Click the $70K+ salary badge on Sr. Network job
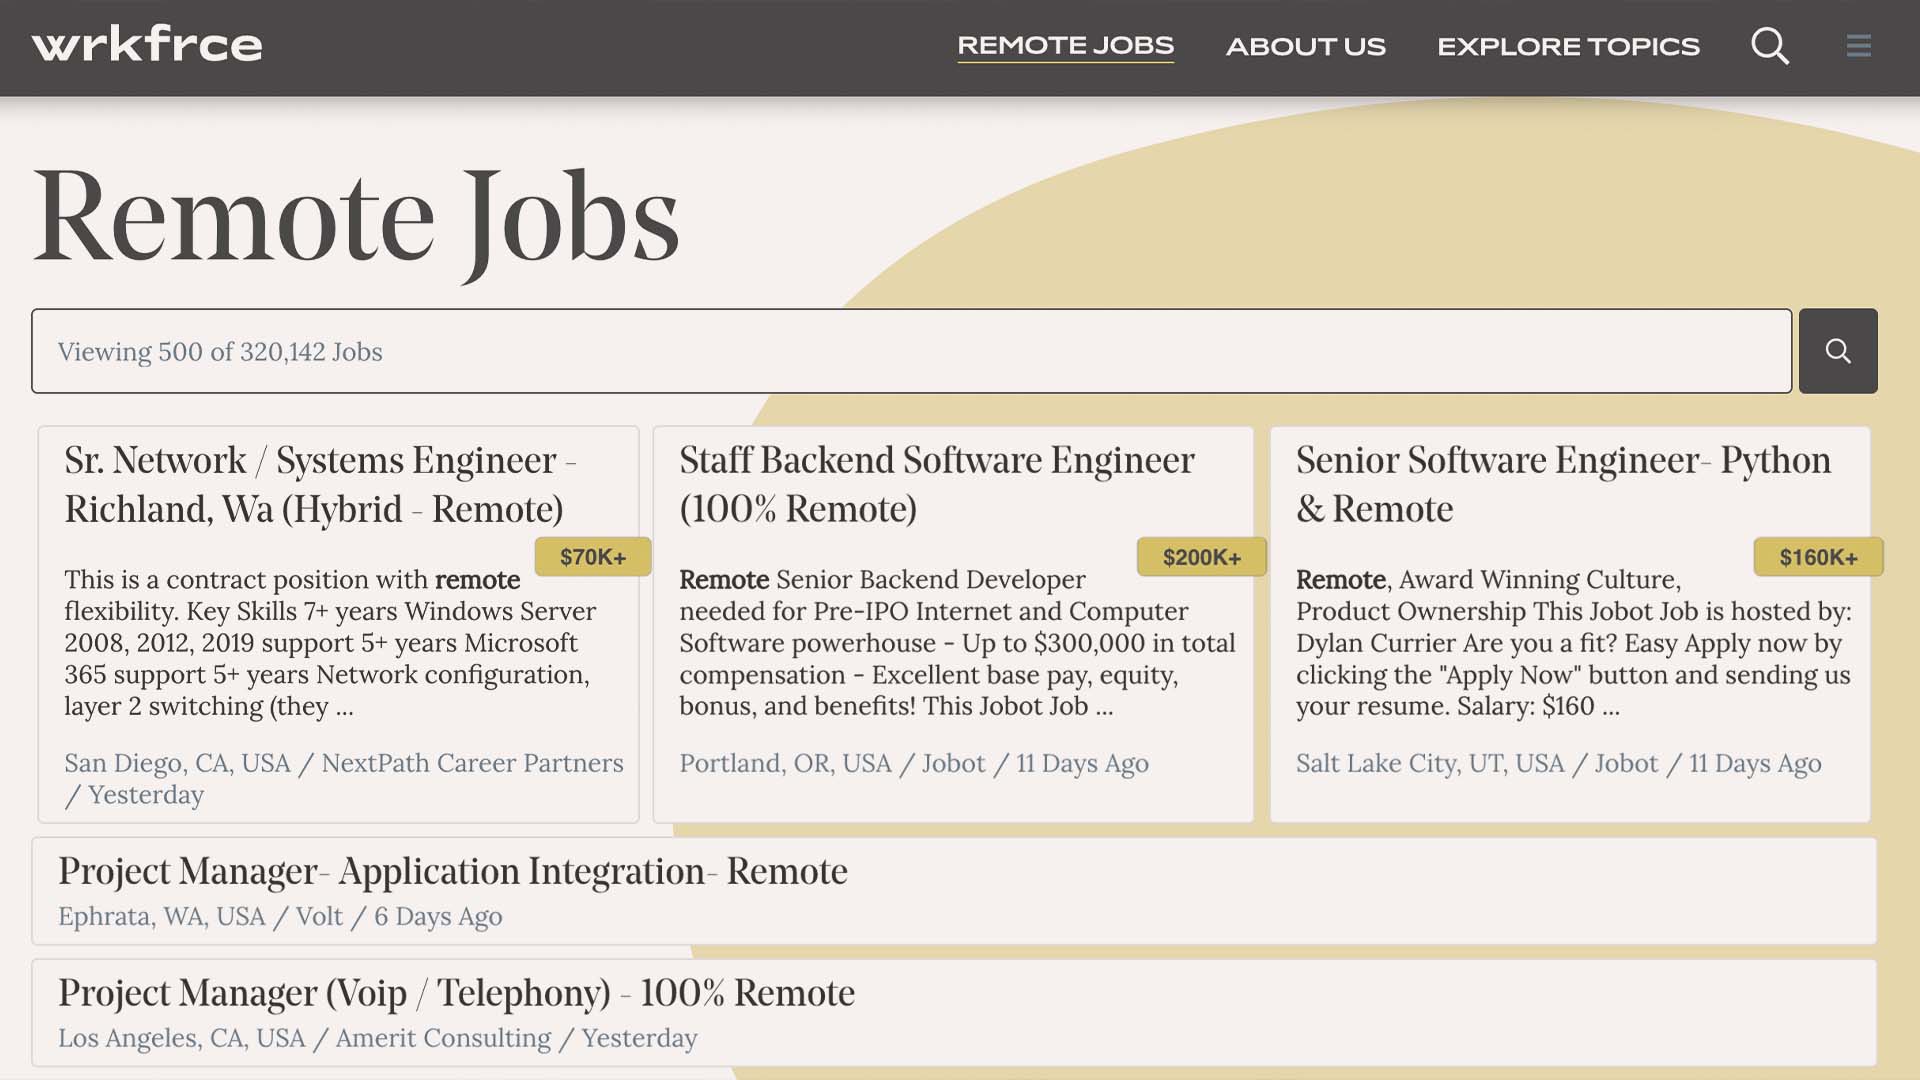 pos(592,555)
